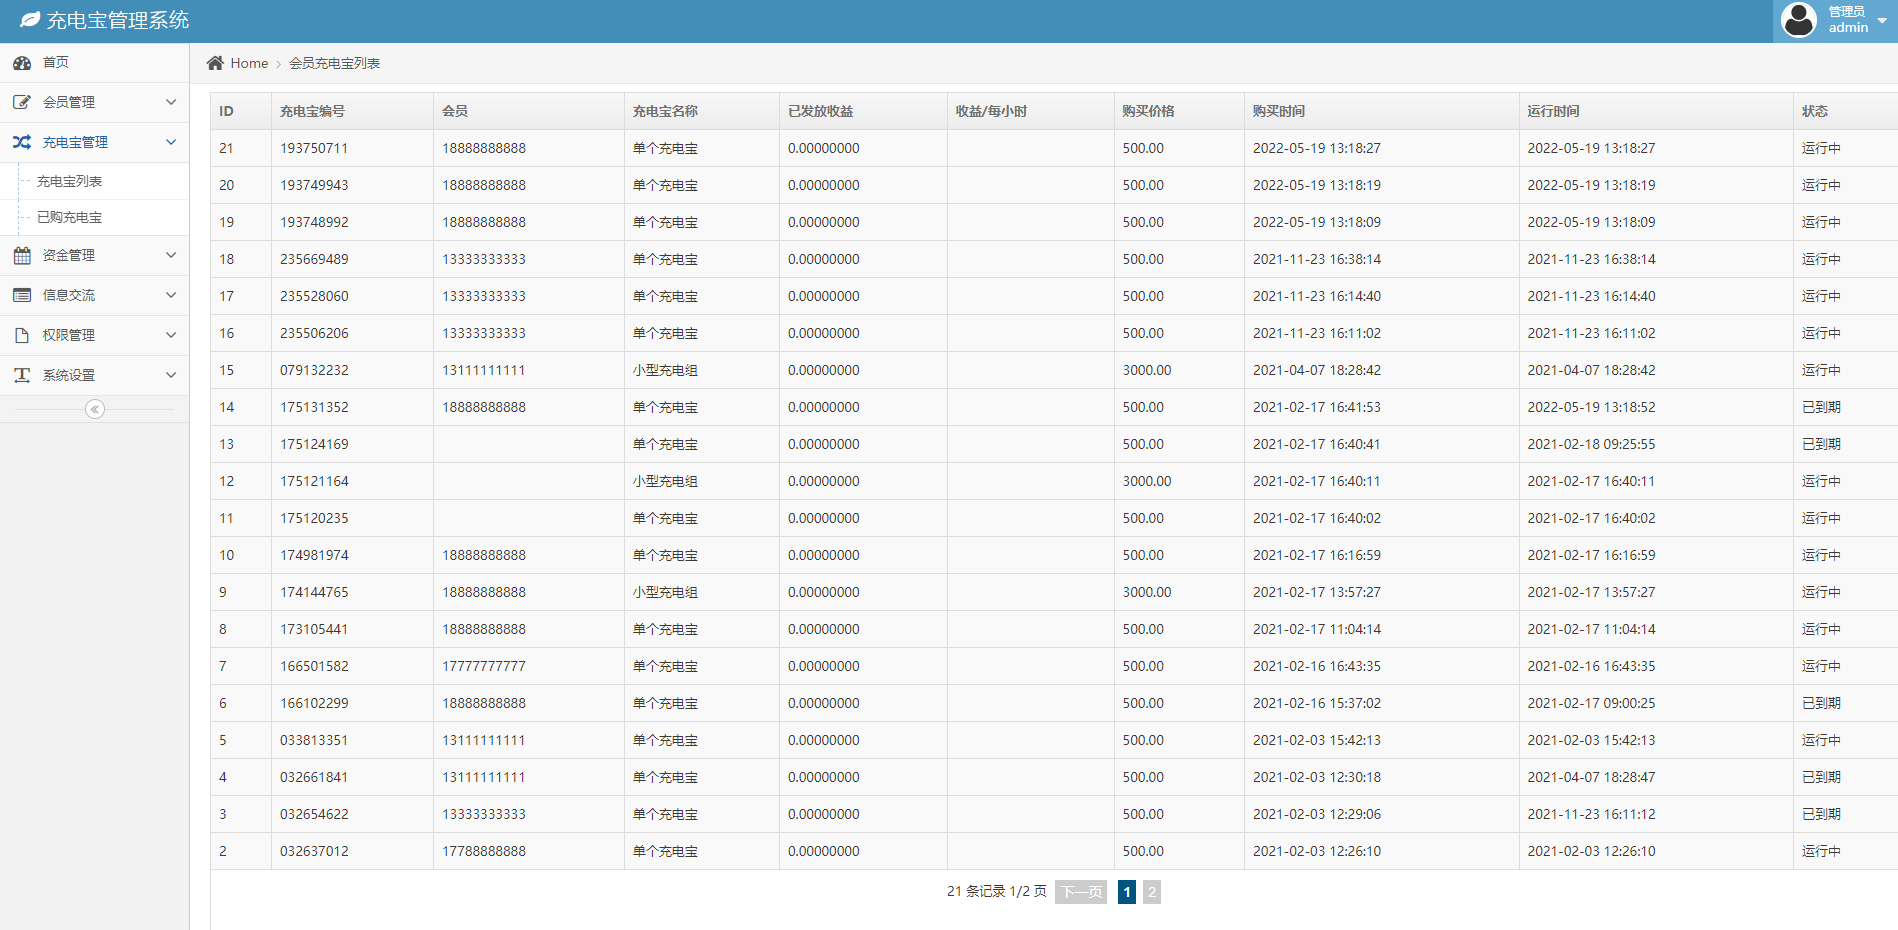Expand the 会员管理 chevron
1898x930 pixels.
pos(171,102)
